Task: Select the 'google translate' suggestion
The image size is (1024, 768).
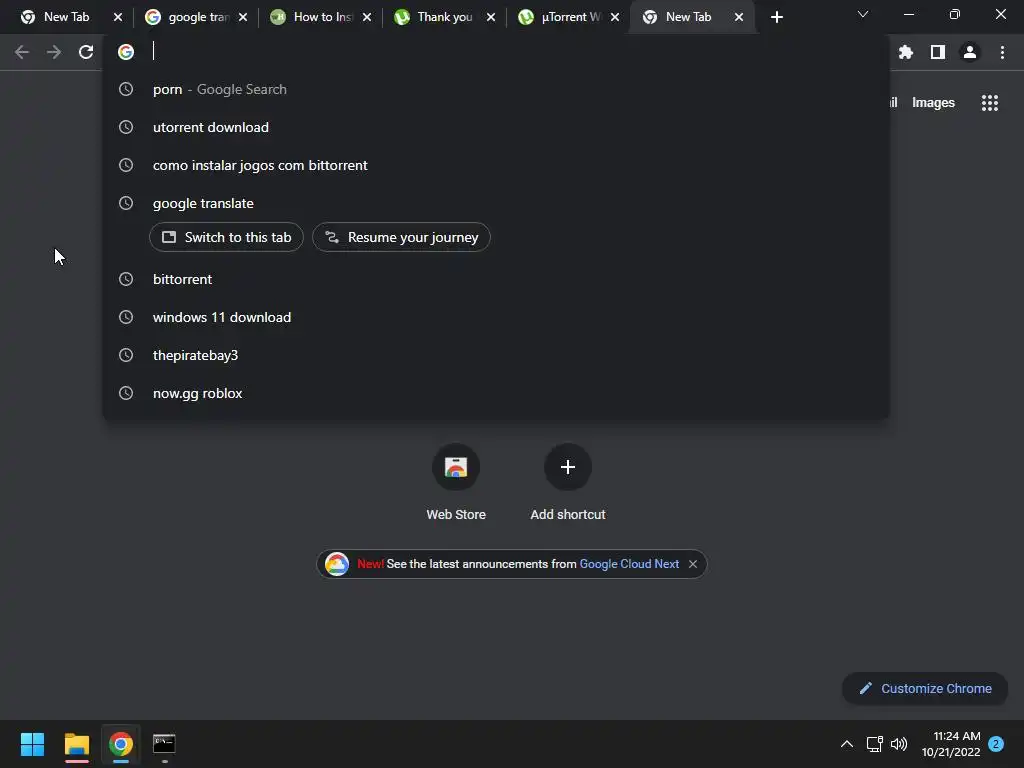Action: point(496,203)
